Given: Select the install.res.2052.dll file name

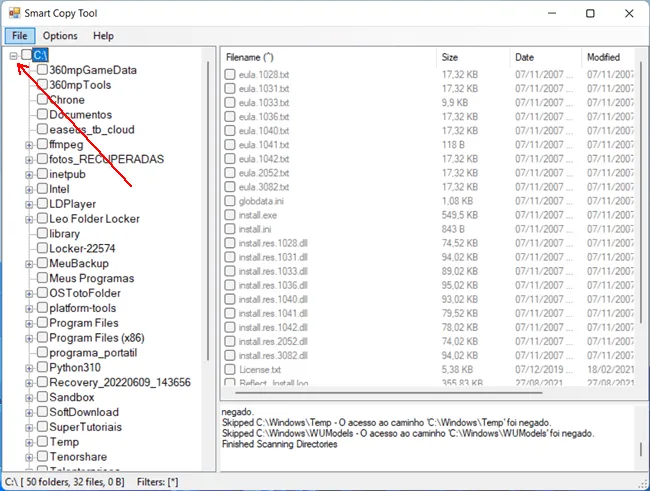Looking at the screenshot, I should tap(273, 341).
